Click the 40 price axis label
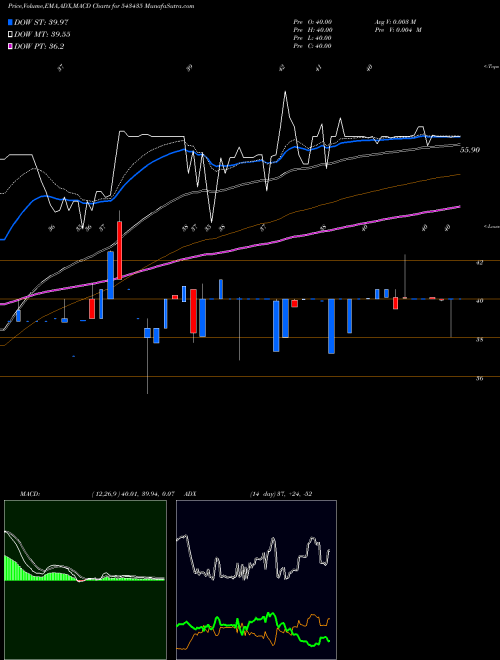Screen dimensions: 500x660 tap(479, 301)
